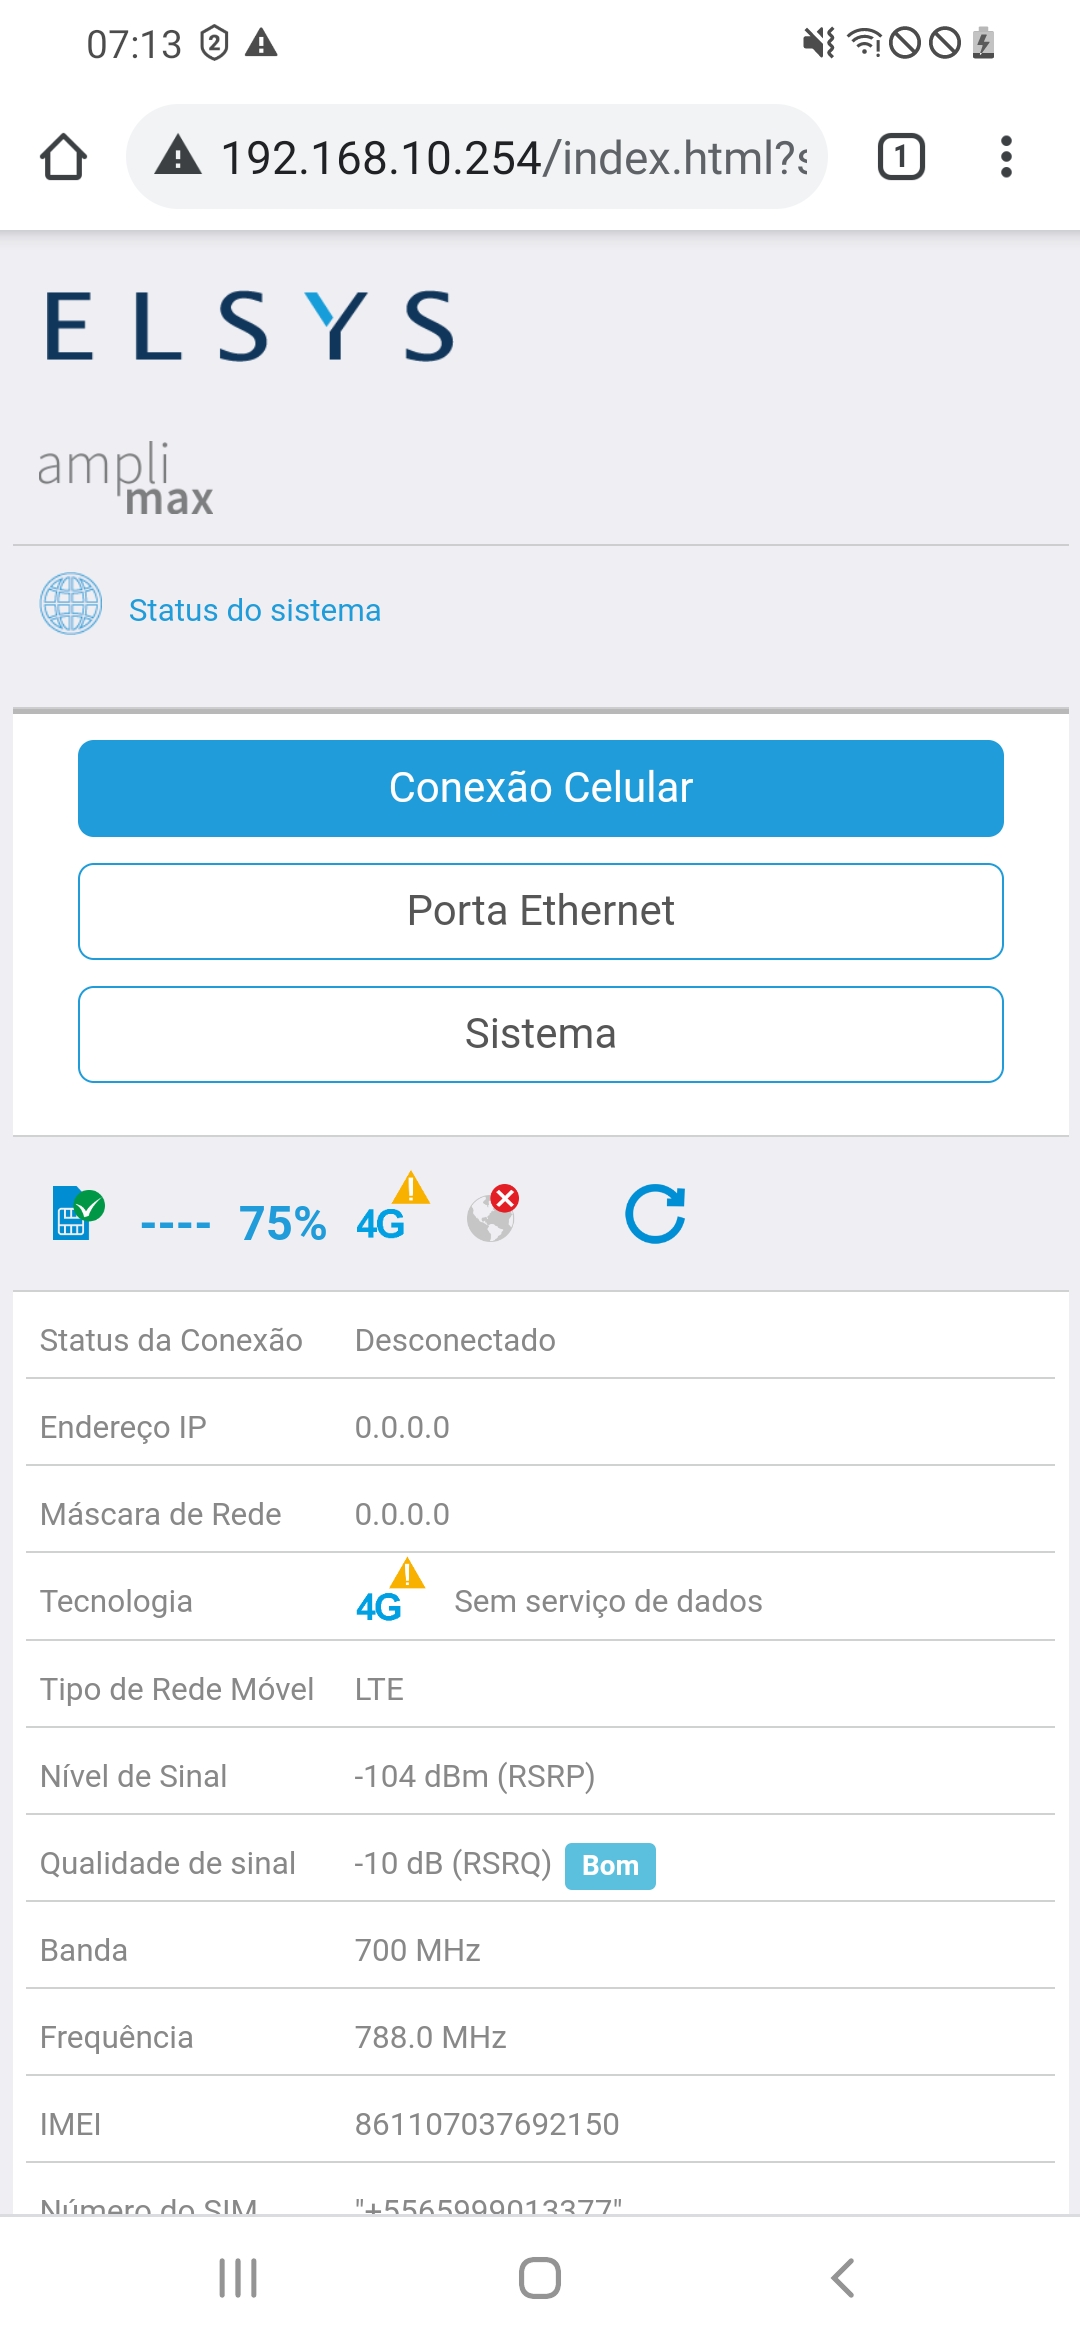Open the Sistema tab
The height and width of the screenshot is (2340, 1080).
[540, 1034]
